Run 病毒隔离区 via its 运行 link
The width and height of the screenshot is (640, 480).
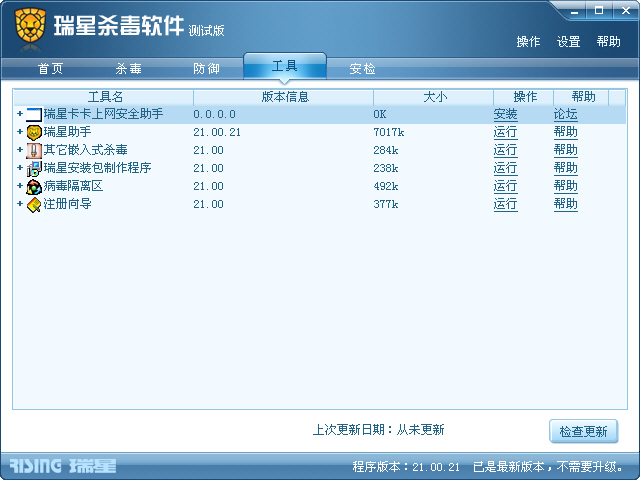click(x=505, y=186)
